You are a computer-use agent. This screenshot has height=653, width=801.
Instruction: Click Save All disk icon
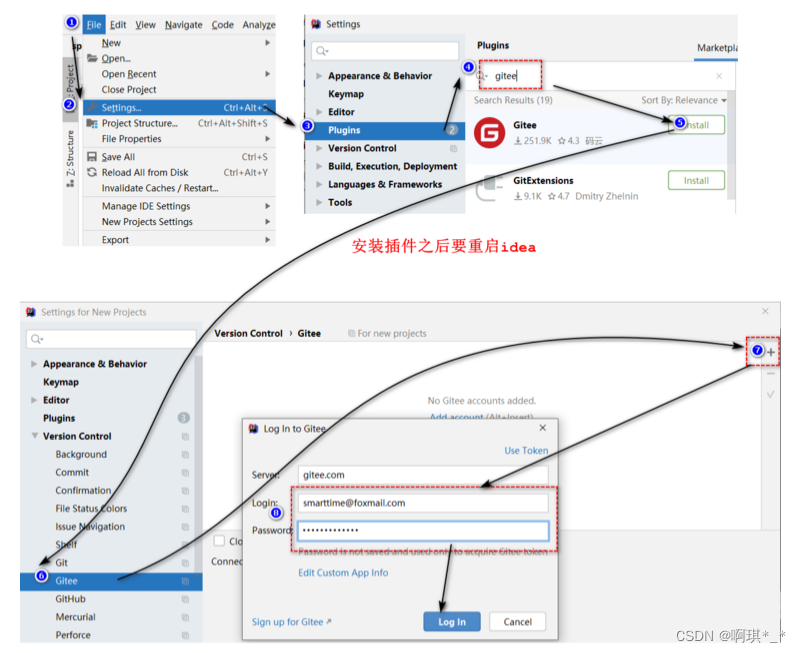[92, 157]
